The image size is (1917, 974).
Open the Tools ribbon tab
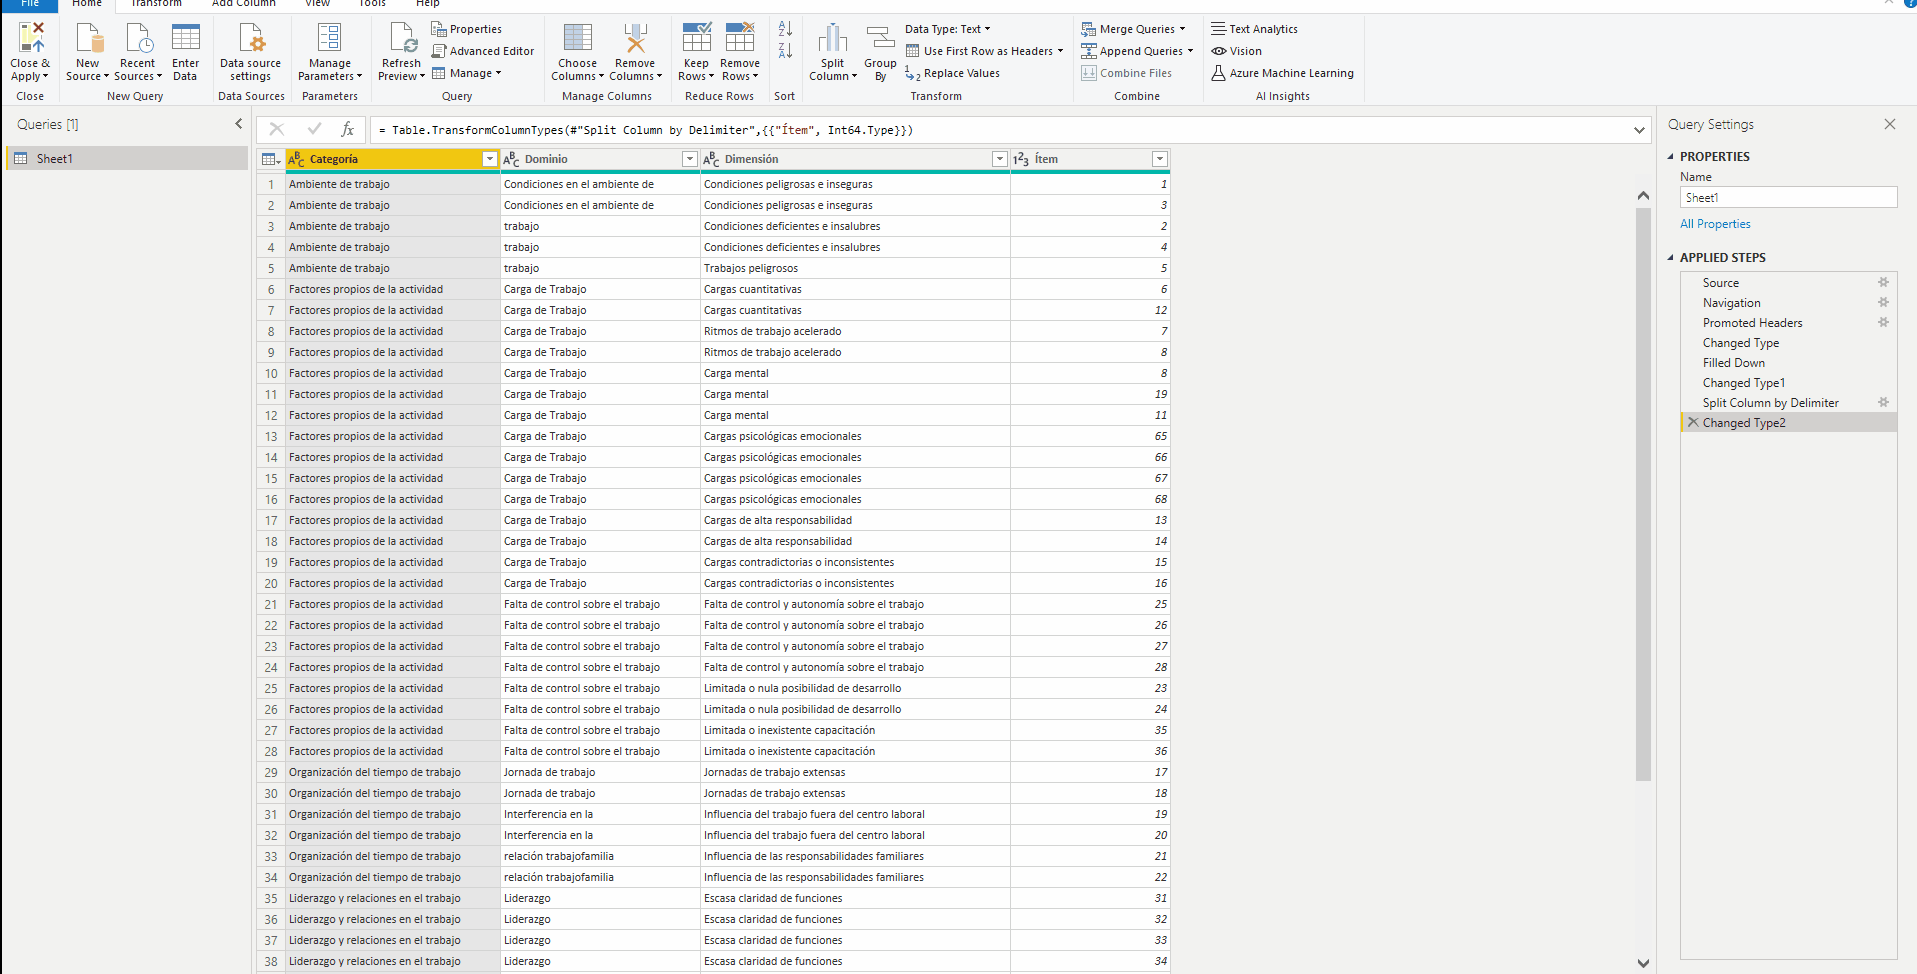pos(372,4)
